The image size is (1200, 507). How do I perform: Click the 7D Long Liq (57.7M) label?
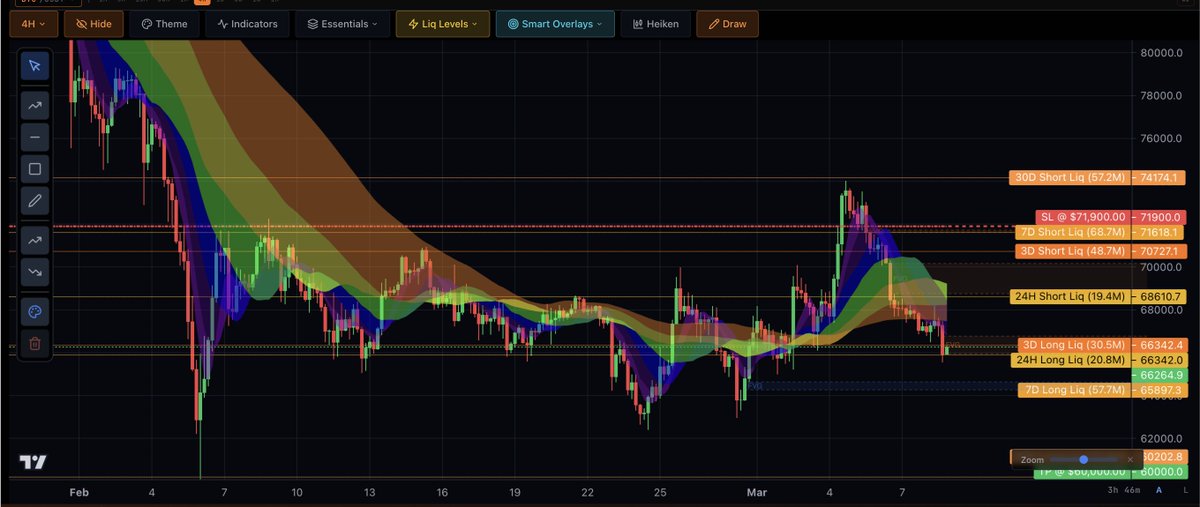pyautogui.click(x=1073, y=390)
